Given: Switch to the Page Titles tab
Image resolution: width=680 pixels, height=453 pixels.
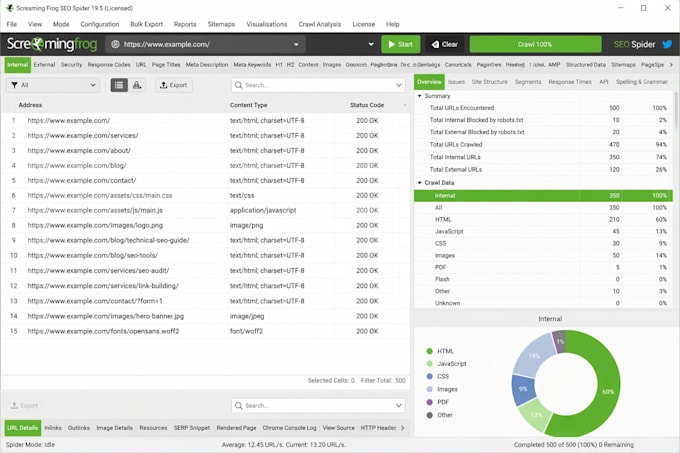Looking at the screenshot, I should (166, 65).
